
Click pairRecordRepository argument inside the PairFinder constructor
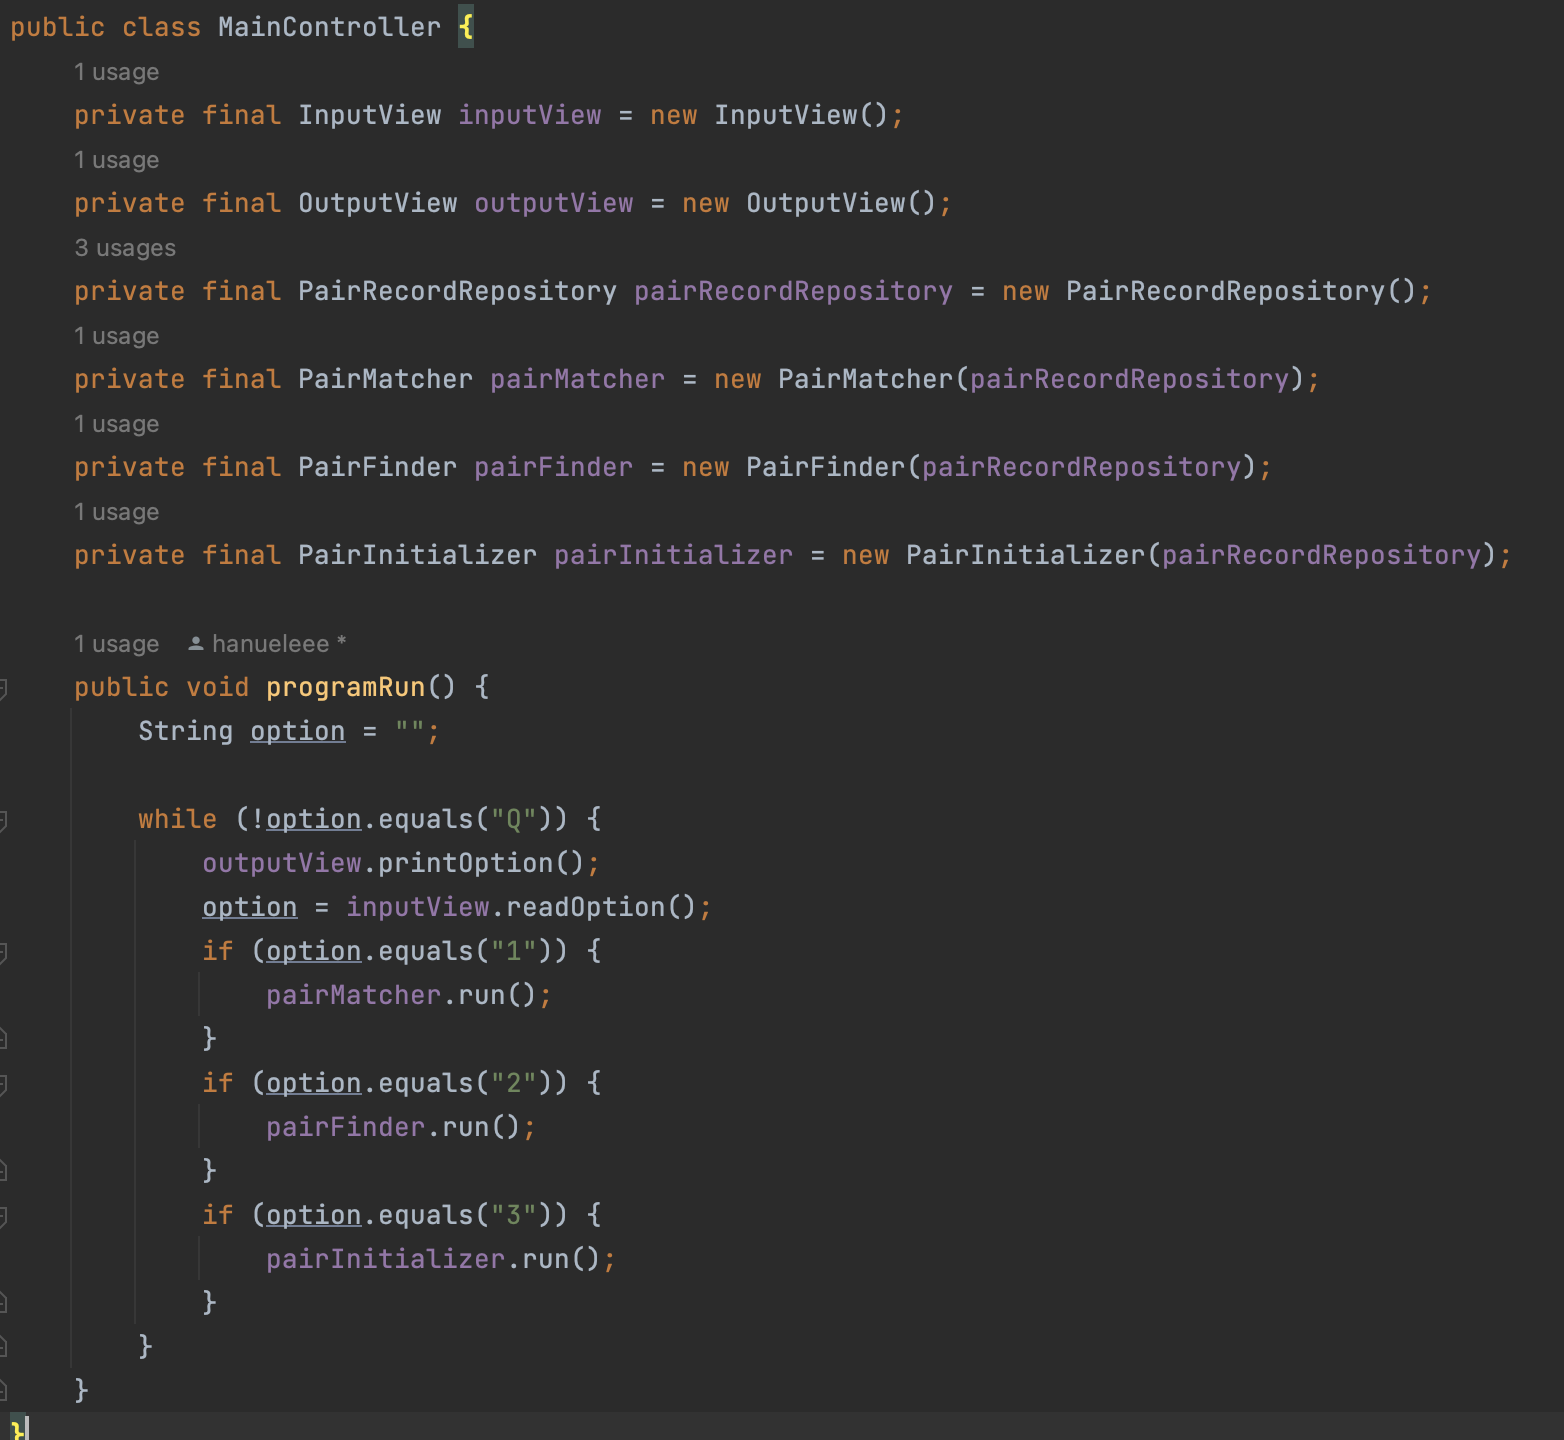pyautogui.click(x=1081, y=467)
